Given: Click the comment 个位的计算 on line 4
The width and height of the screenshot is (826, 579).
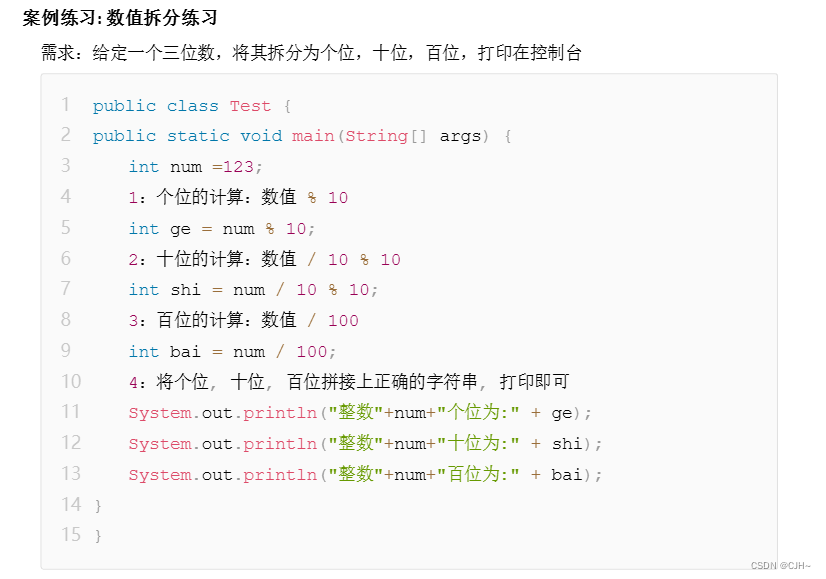Looking at the screenshot, I should coord(200,197).
